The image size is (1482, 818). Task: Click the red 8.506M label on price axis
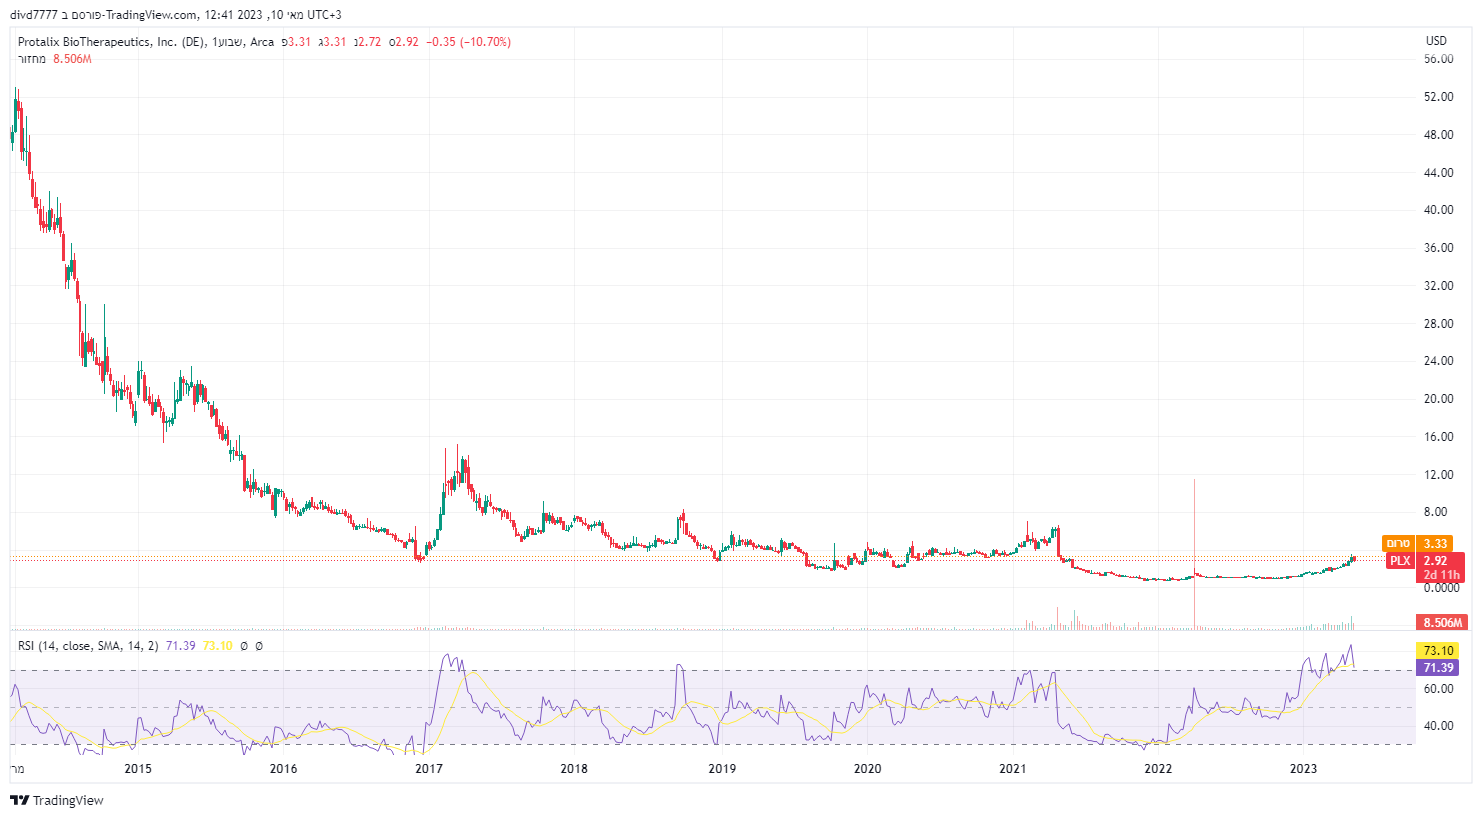coord(1443,623)
